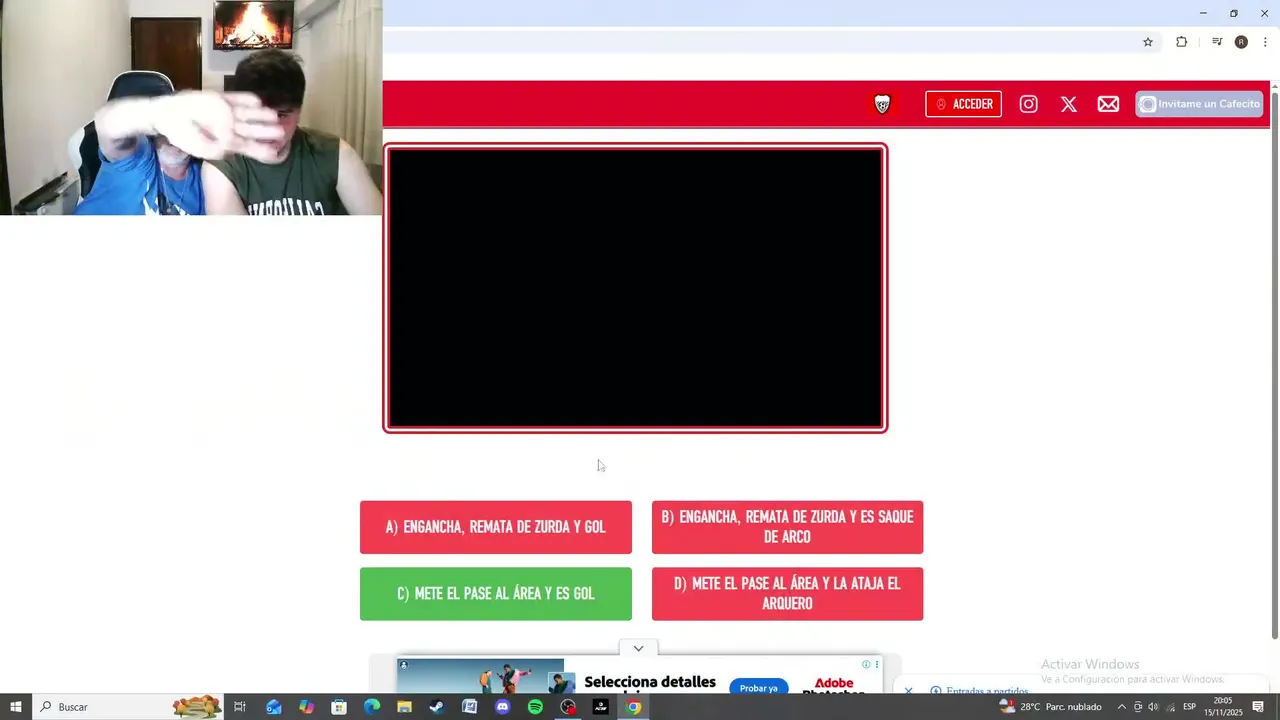Open Microsoft Edge from the taskbar

click(372, 707)
